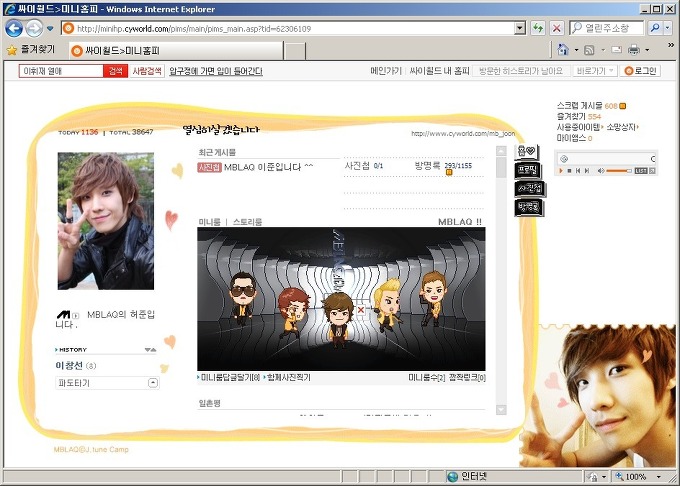Click the RSS feeds icon
The image size is (680, 486).
pyautogui.click(x=589, y=50)
